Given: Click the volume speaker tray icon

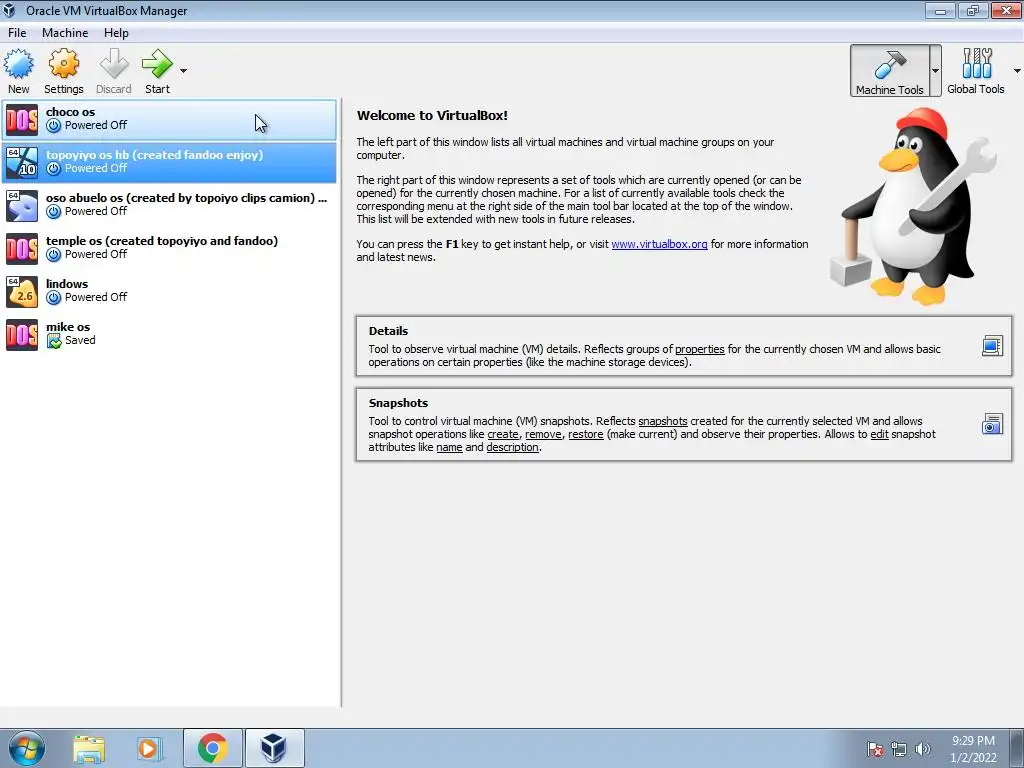Looking at the screenshot, I should point(922,749).
